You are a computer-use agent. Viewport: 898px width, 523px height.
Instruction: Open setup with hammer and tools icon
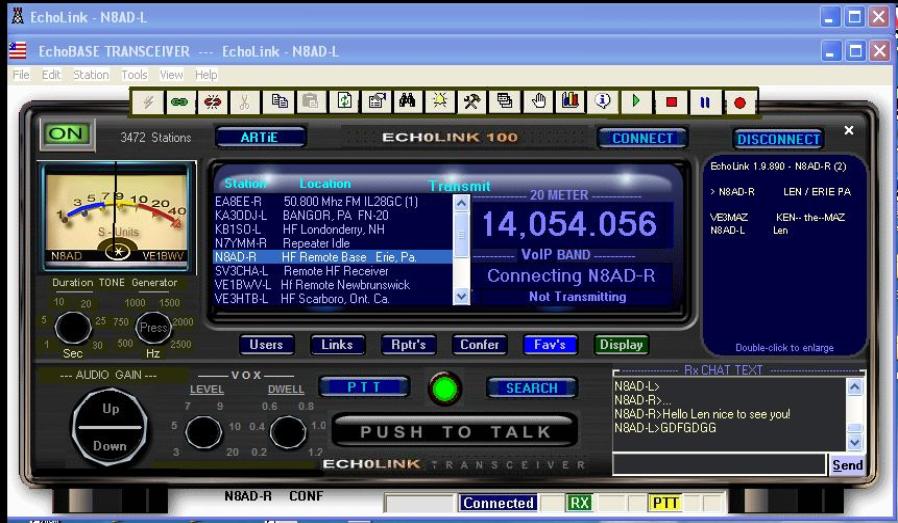click(x=472, y=102)
